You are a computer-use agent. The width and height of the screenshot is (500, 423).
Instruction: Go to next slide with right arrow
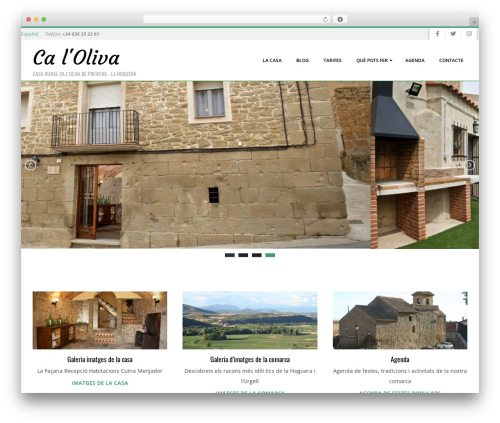pyautogui.click(x=470, y=165)
